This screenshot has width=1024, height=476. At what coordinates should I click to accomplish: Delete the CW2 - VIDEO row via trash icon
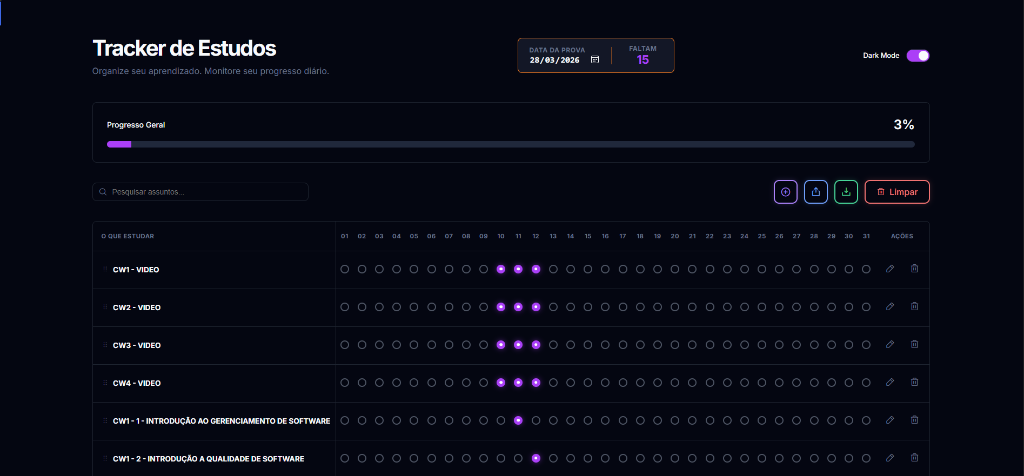click(914, 307)
